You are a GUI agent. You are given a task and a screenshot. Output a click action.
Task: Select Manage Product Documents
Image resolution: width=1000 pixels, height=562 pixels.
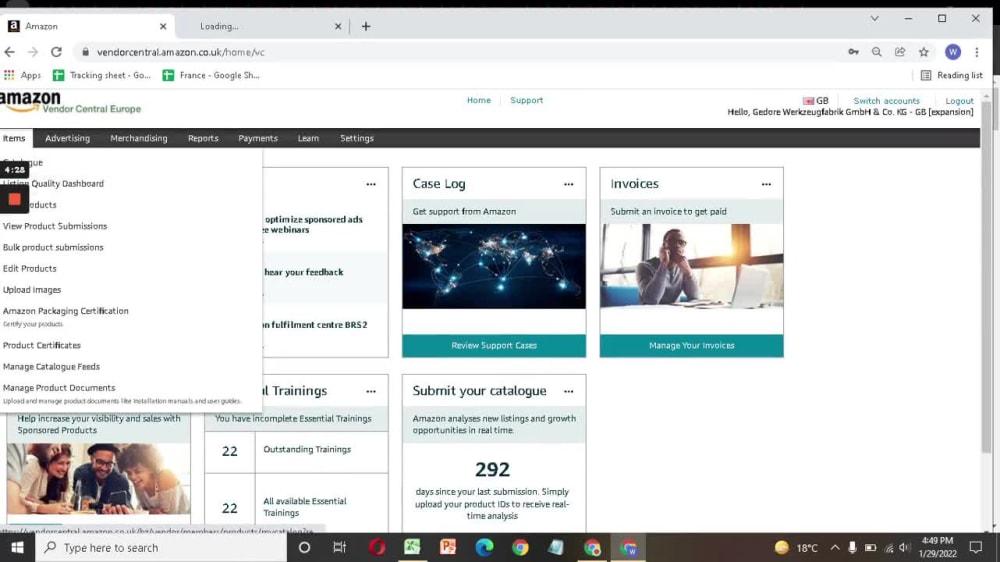(x=59, y=388)
